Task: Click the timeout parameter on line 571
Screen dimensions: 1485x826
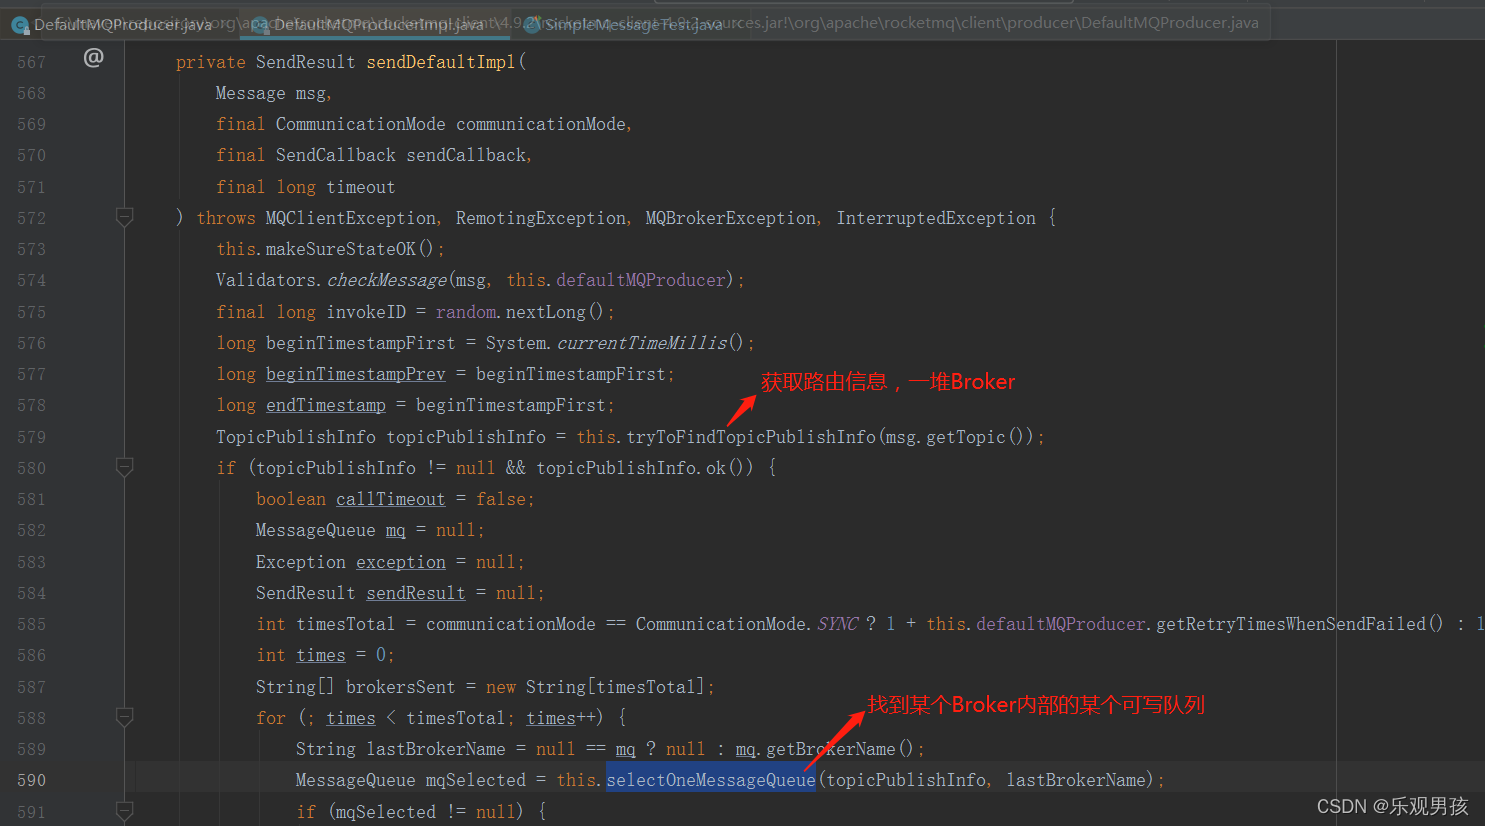Action: pos(361,187)
